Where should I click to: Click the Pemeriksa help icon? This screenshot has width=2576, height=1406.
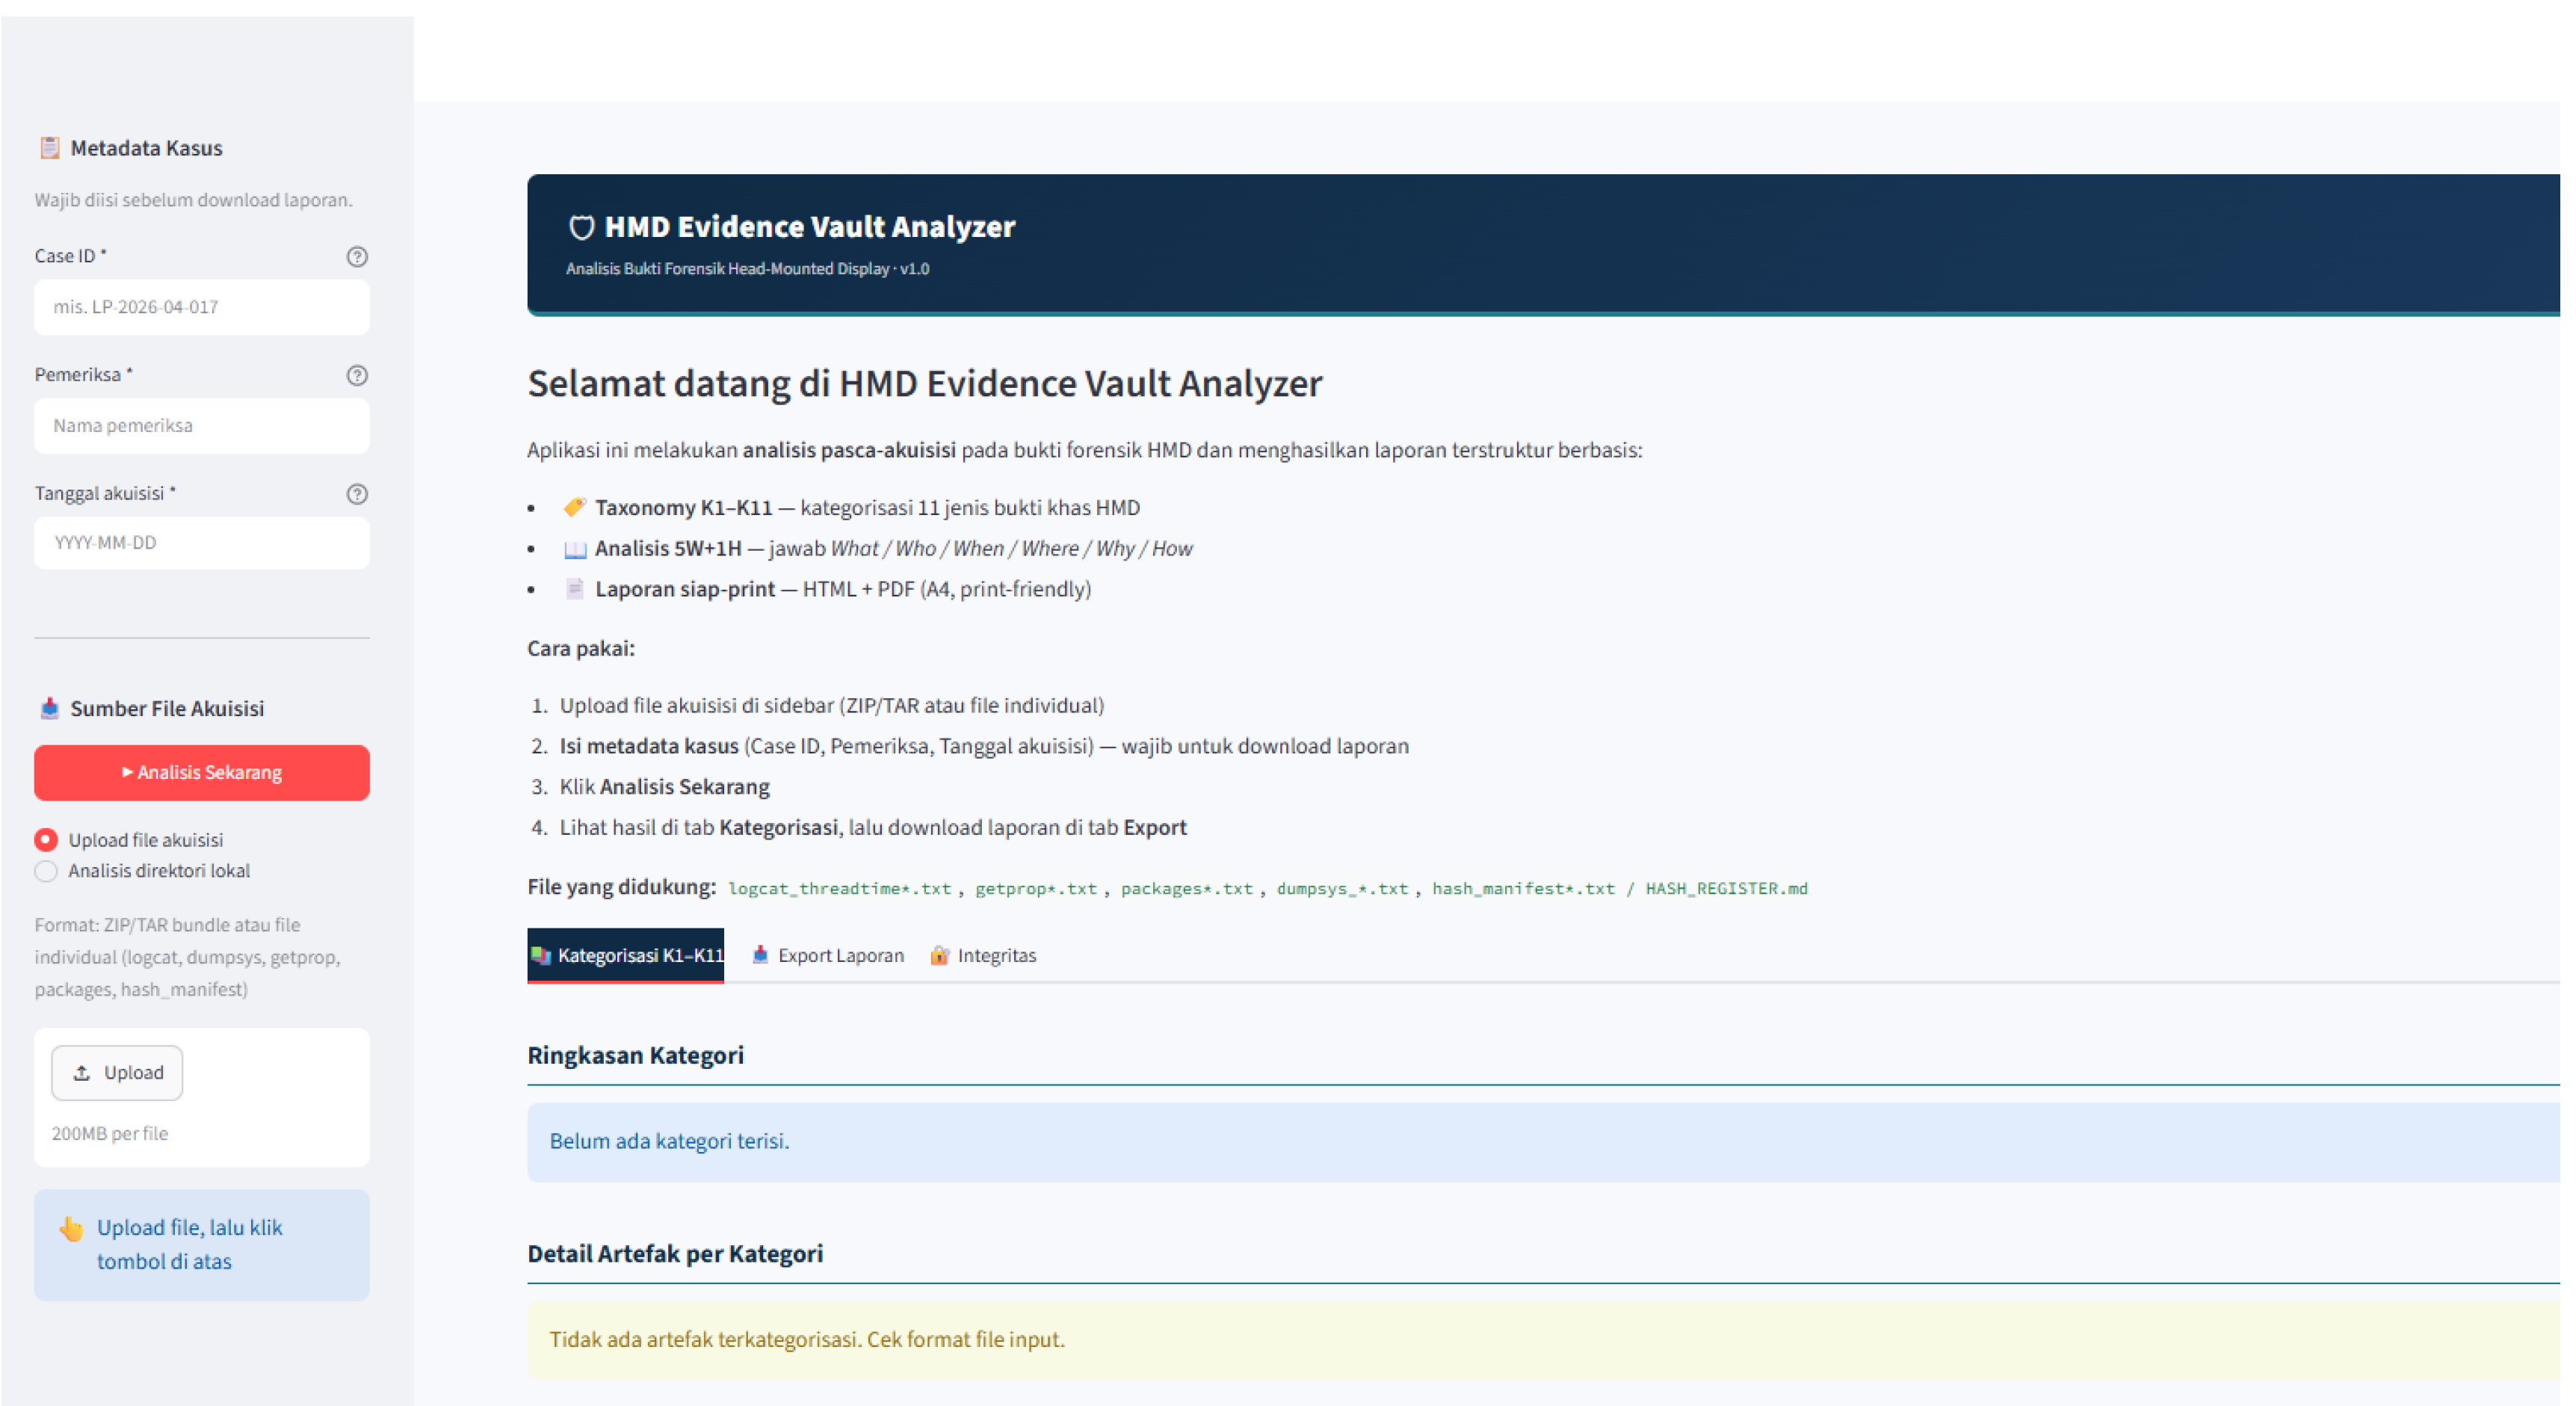pos(357,376)
